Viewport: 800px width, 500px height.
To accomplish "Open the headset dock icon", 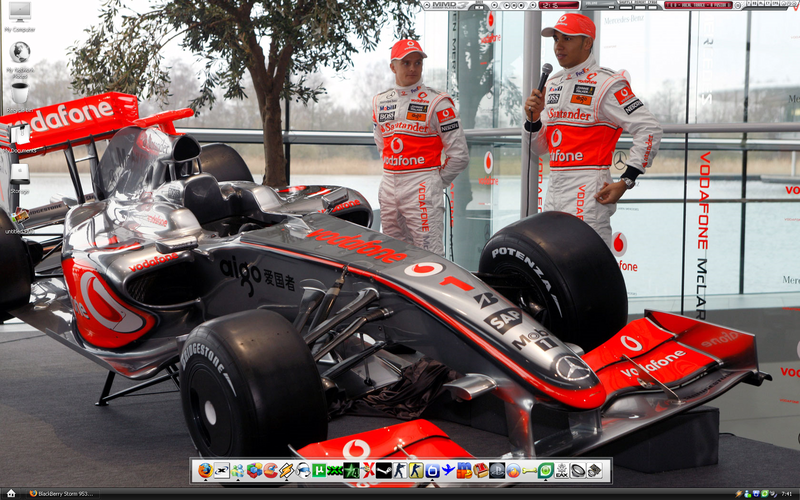I will point(303,470).
